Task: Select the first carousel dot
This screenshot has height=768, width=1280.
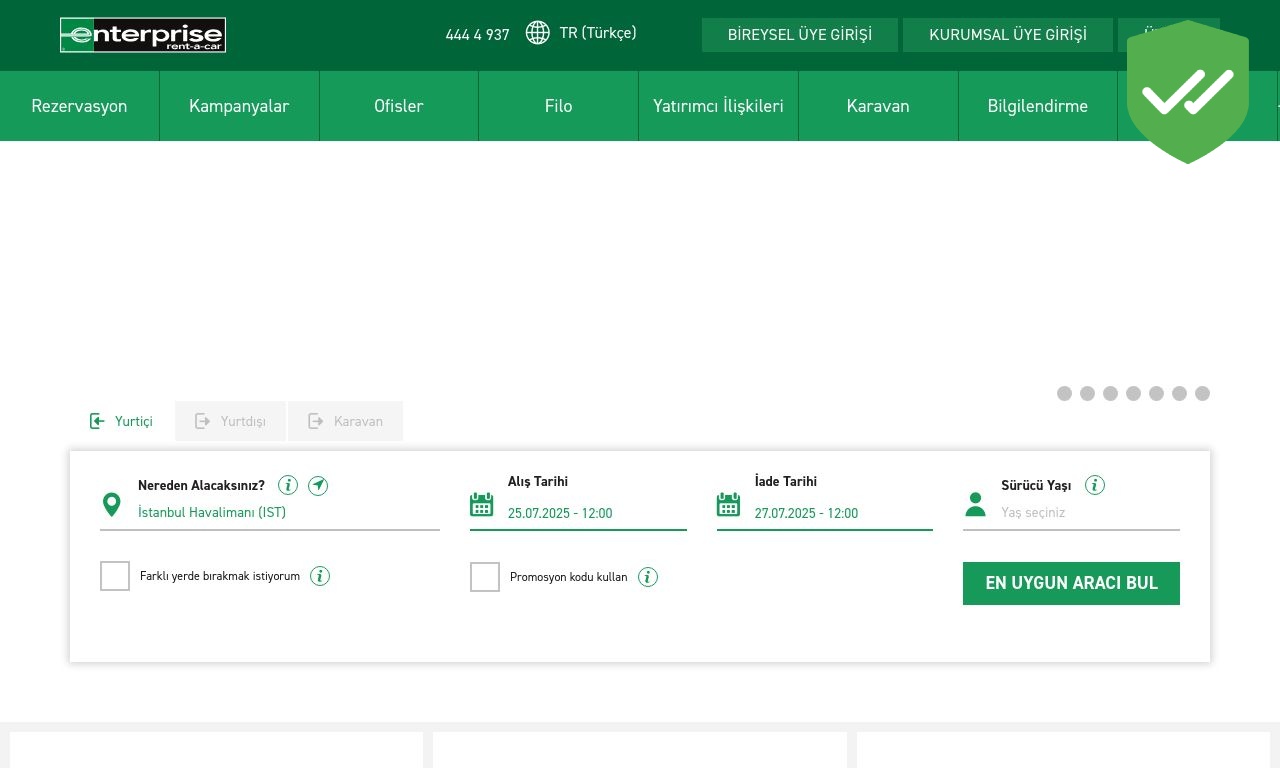Action: click(x=1064, y=393)
